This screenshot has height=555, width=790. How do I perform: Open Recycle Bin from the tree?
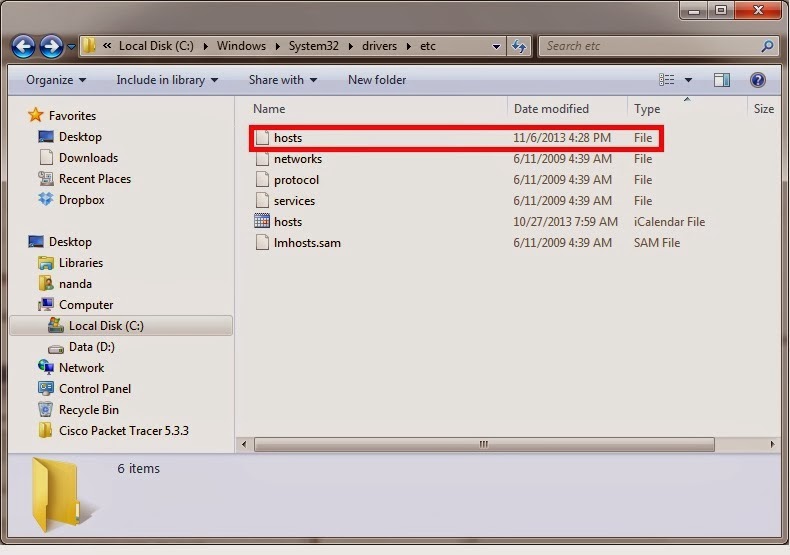point(78,410)
